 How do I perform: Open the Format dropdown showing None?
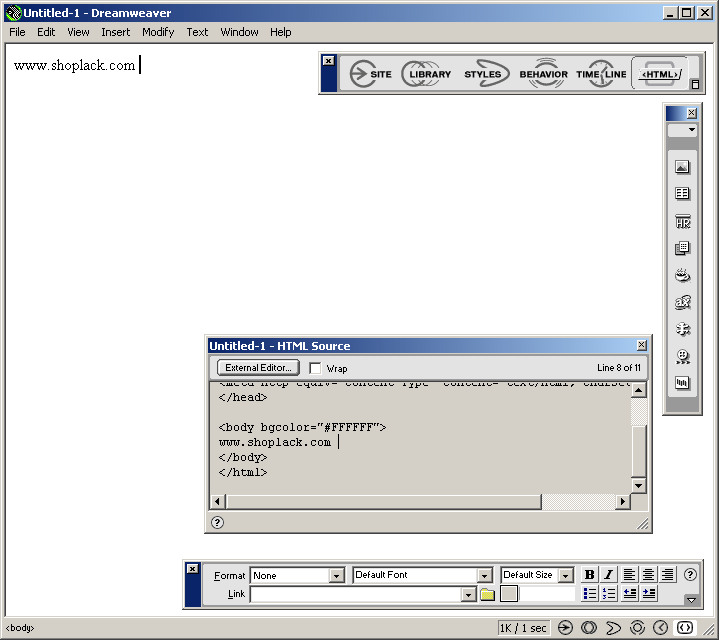coord(337,575)
